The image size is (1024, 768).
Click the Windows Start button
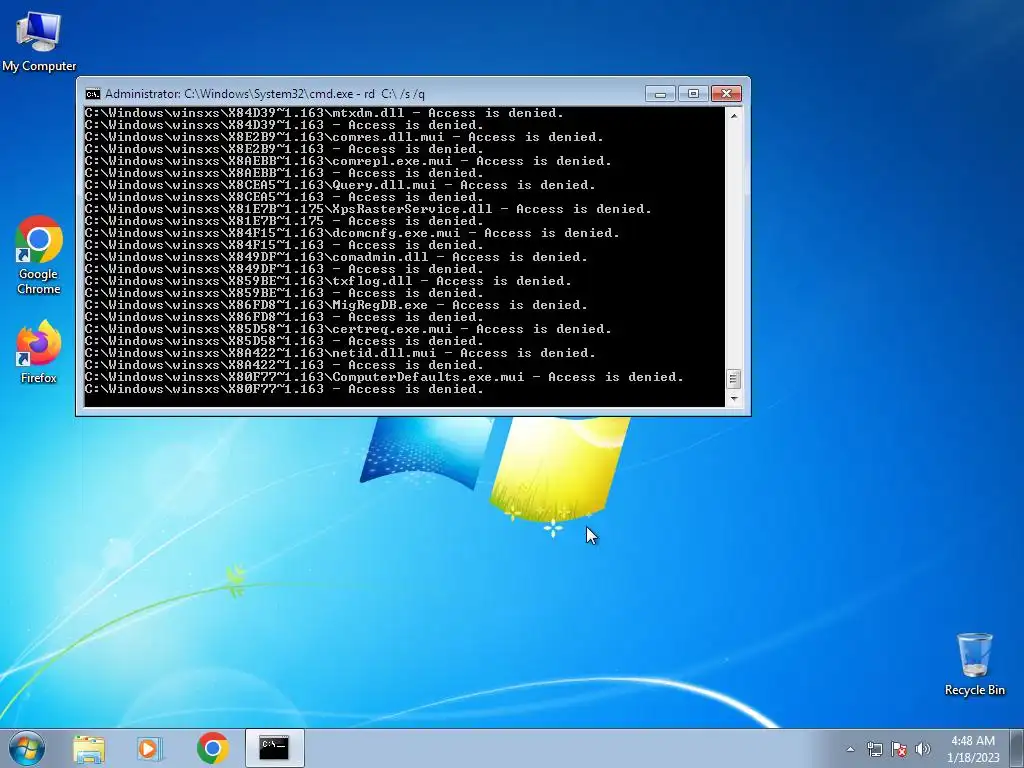coord(27,748)
